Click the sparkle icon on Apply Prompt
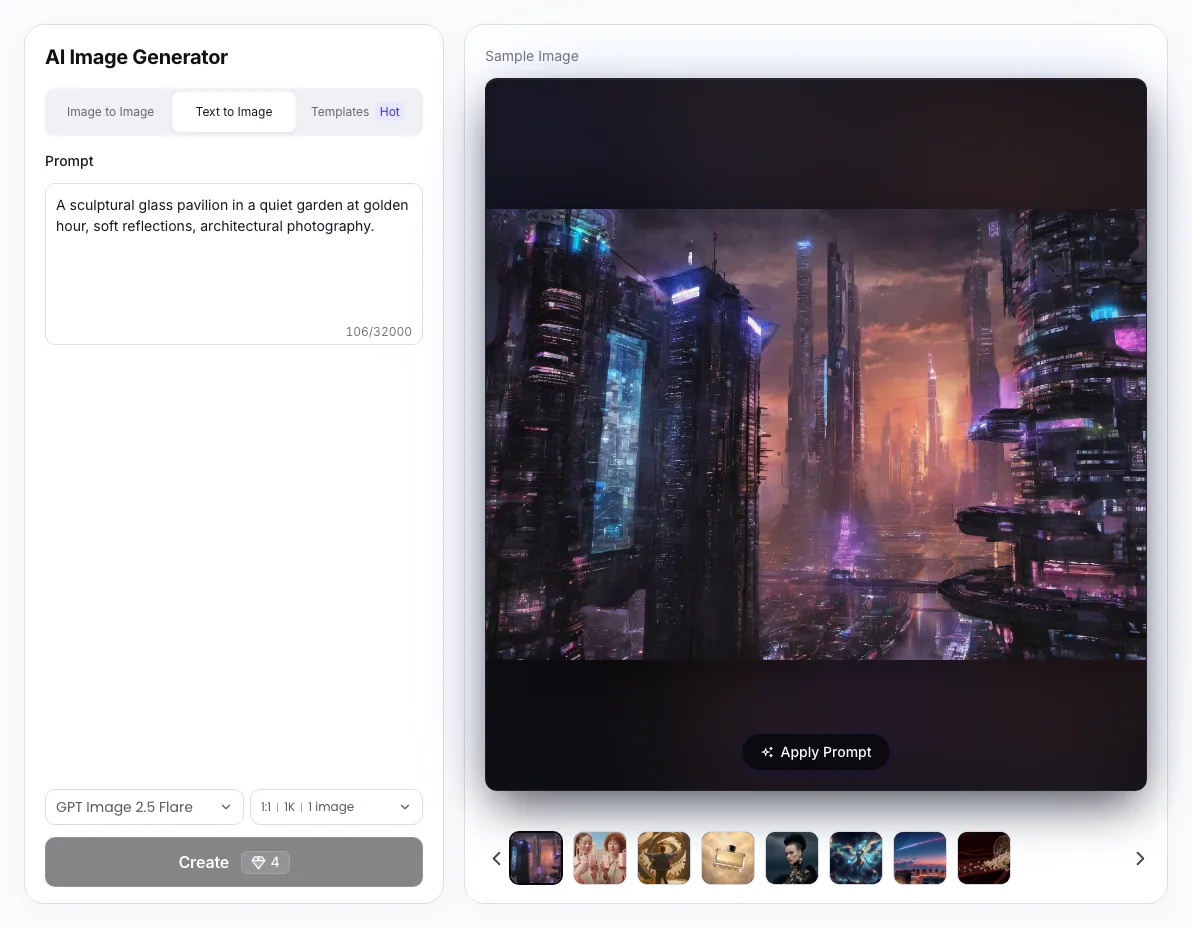Screen dimensions: 1192x928 click(x=767, y=752)
